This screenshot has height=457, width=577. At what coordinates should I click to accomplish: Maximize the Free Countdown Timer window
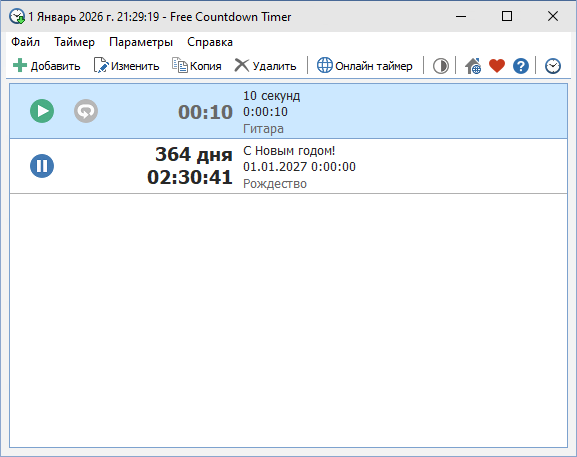pyautogui.click(x=507, y=16)
